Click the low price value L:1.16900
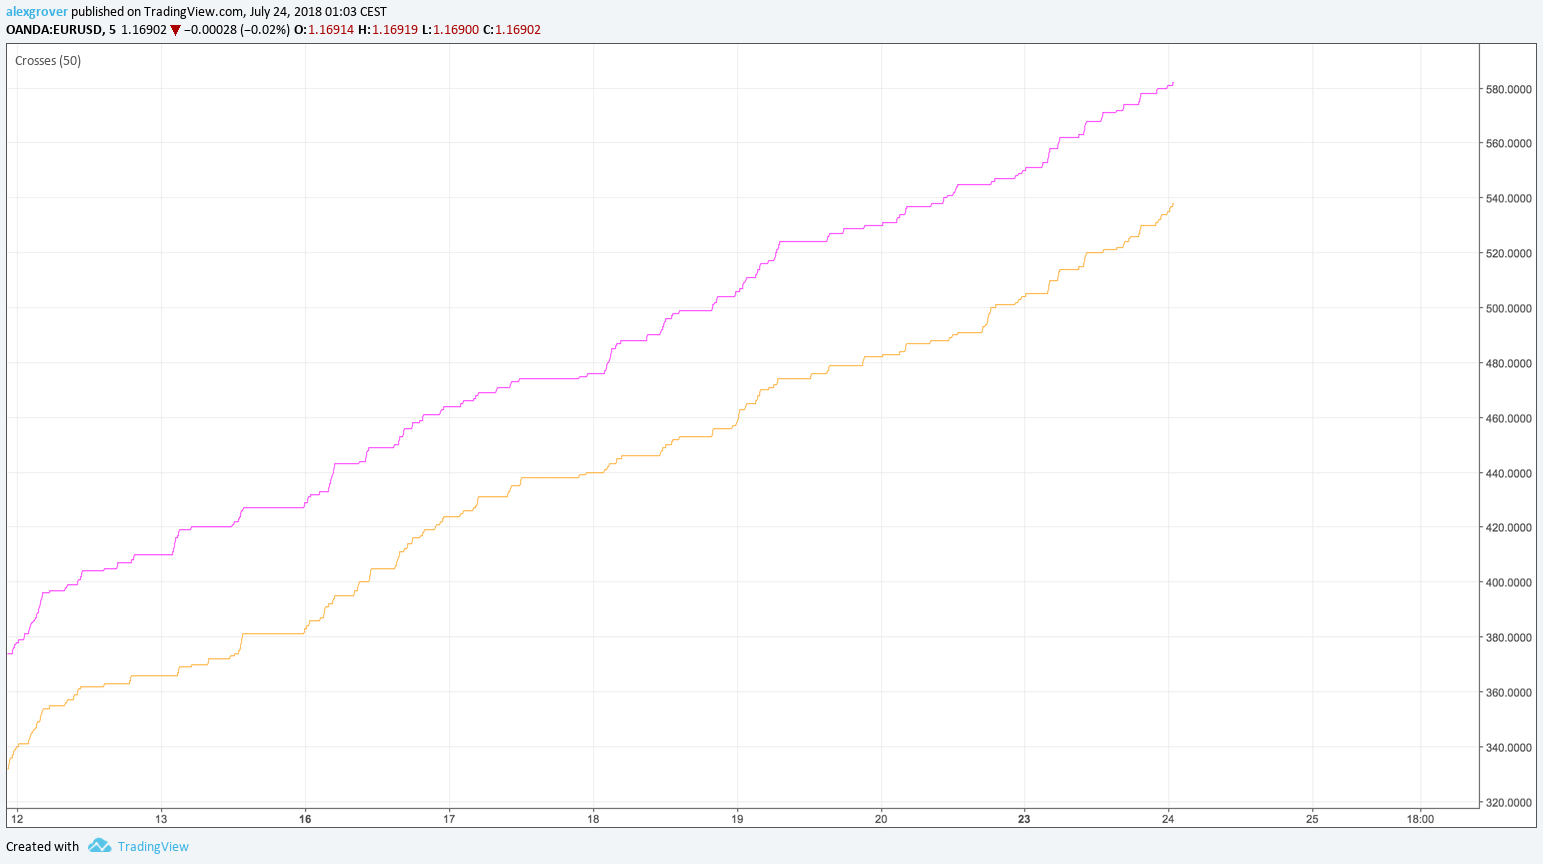The width and height of the screenshot is (1543, 864). tap(450, 30)
